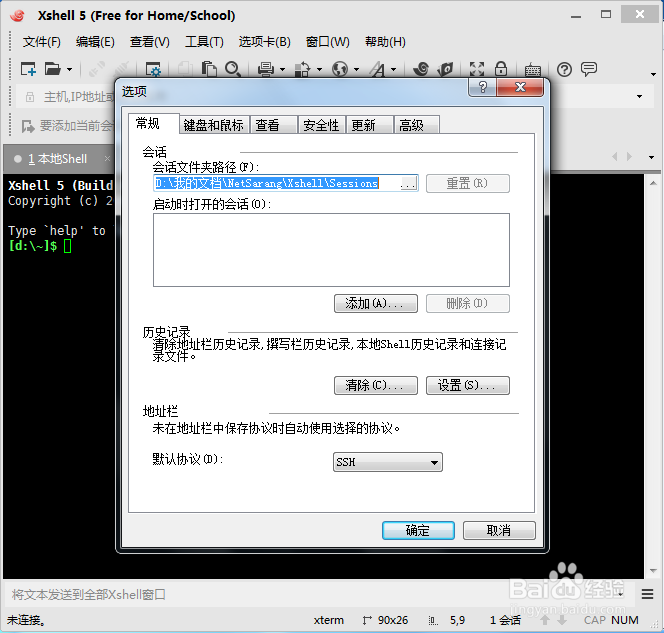Click the Key Mapping keyboard toolbar icon
Viewport: 664px width, 633px height.
tap(533, 69)
